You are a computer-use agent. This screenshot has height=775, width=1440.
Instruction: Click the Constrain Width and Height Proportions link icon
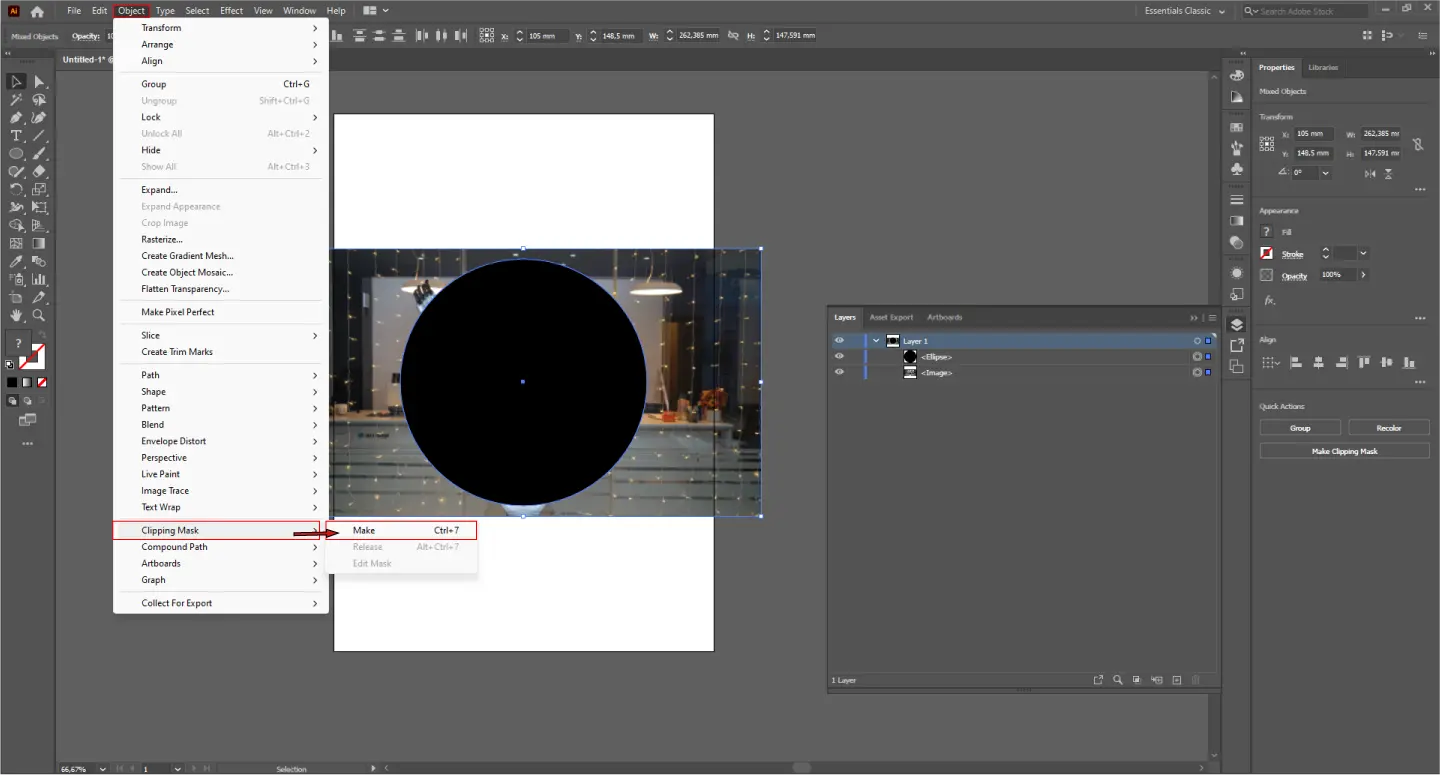[1417, 144]
